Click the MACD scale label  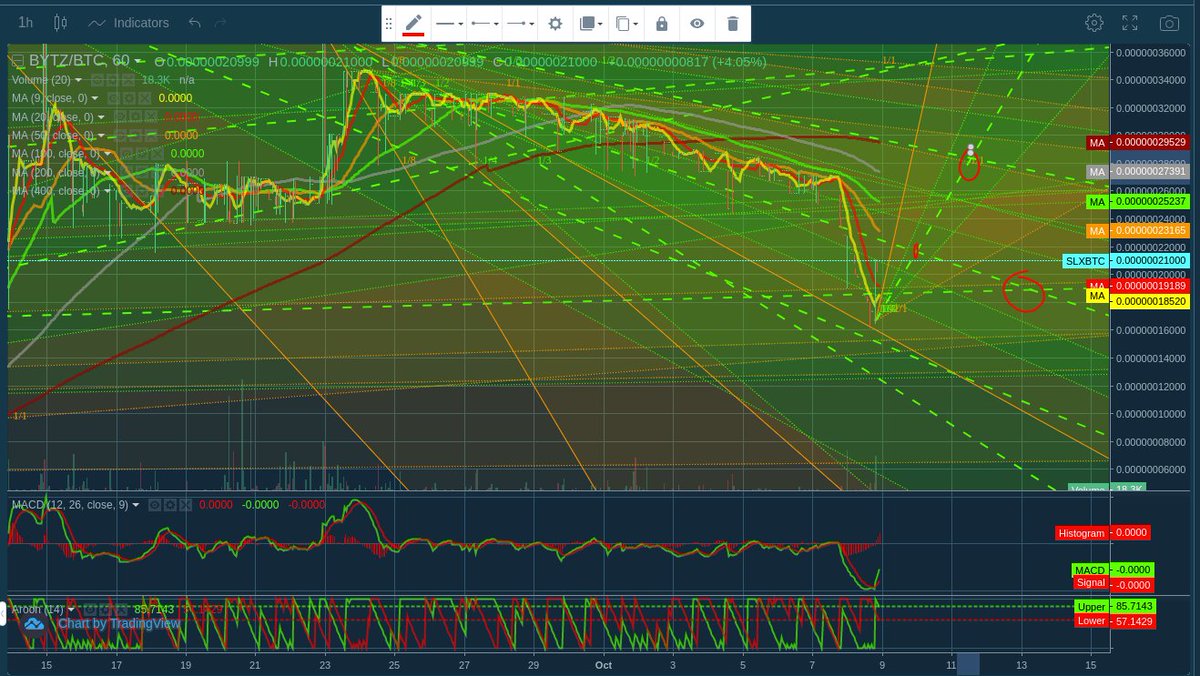coord(1090,570)
